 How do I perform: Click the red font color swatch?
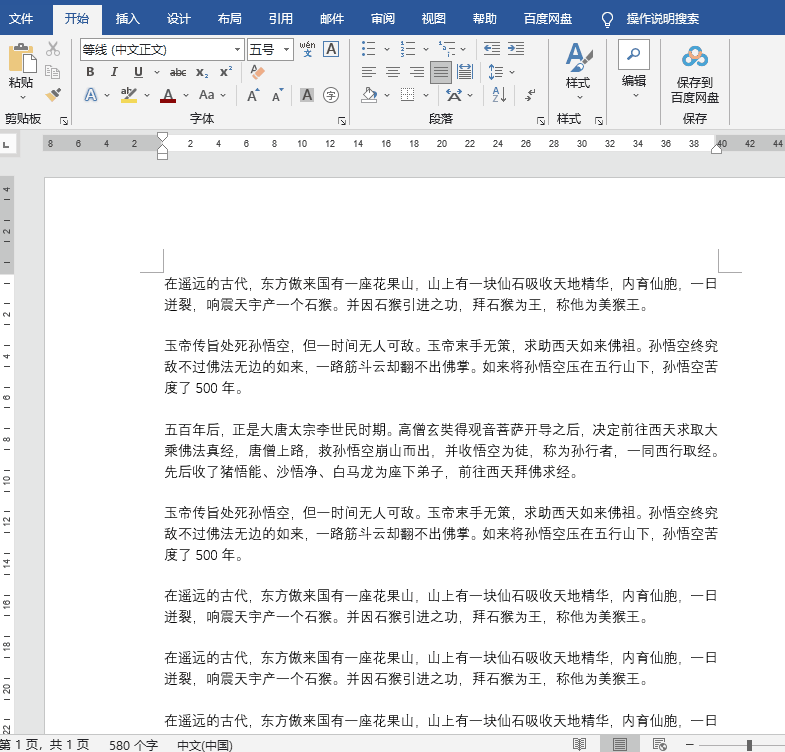(x=167, y=96)
